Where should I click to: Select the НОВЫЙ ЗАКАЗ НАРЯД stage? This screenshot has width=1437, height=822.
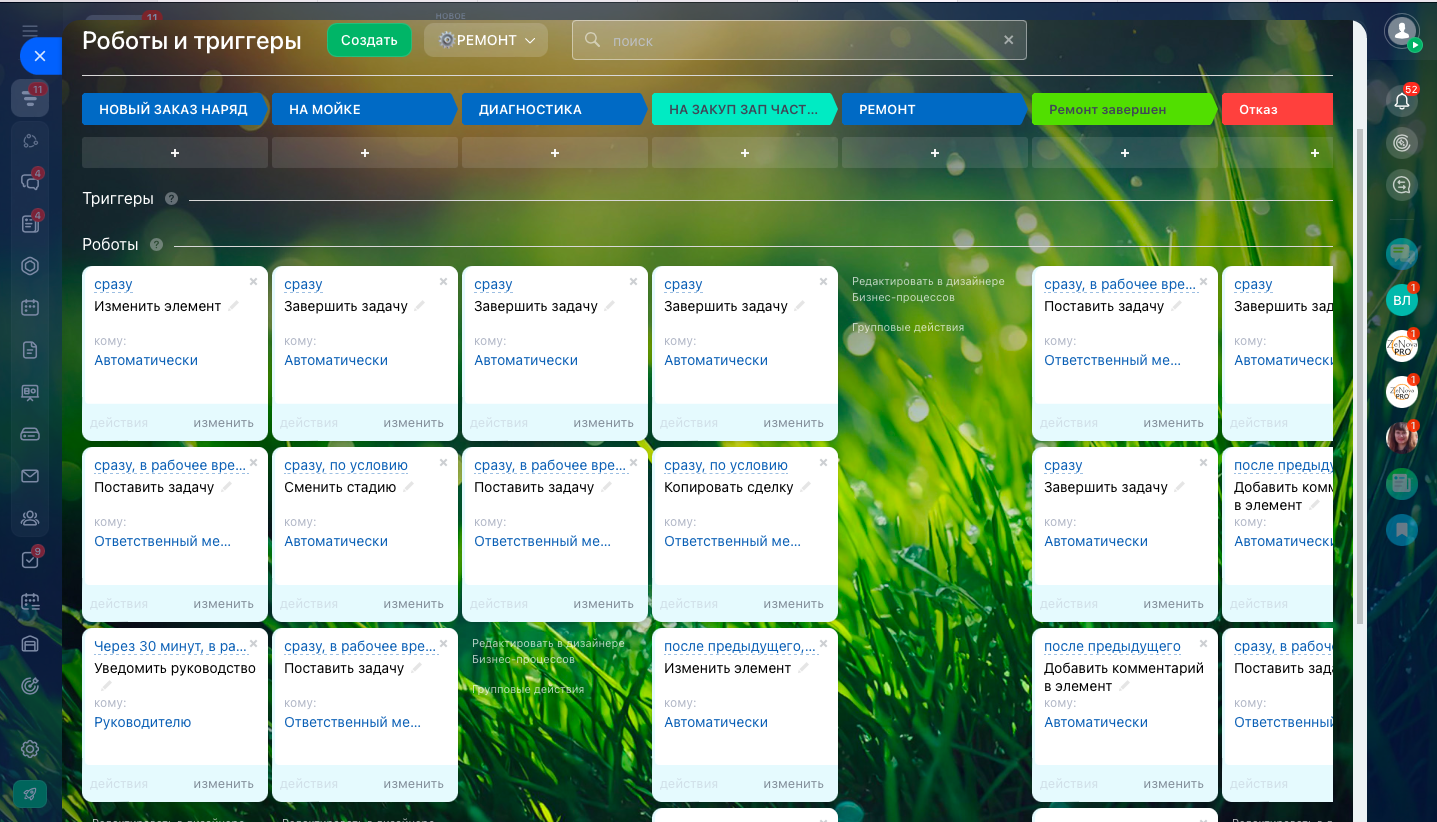175,109
